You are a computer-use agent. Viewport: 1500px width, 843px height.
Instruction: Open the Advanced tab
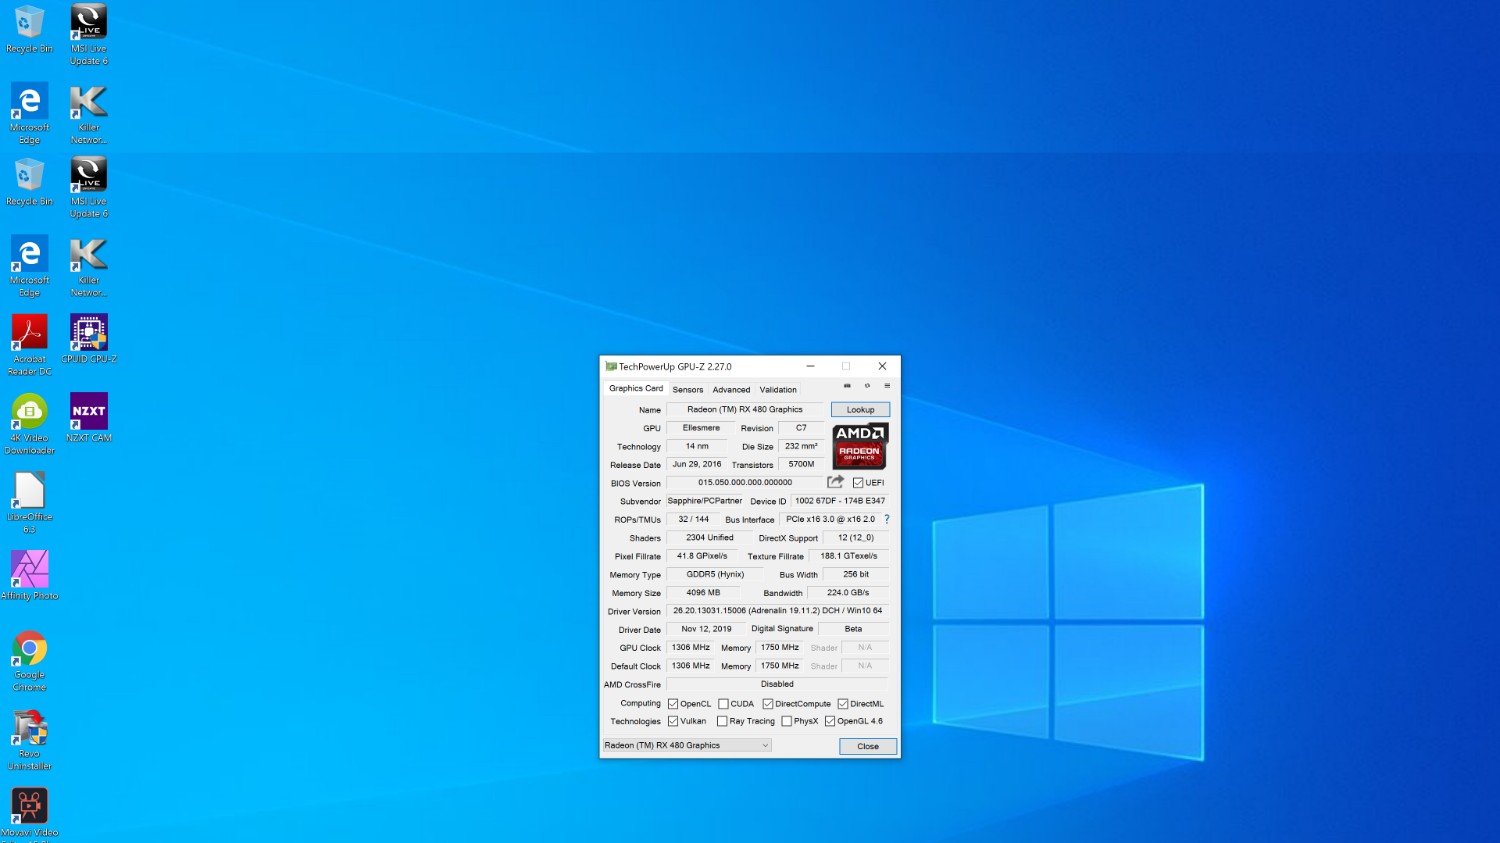[x=731, y=390]
